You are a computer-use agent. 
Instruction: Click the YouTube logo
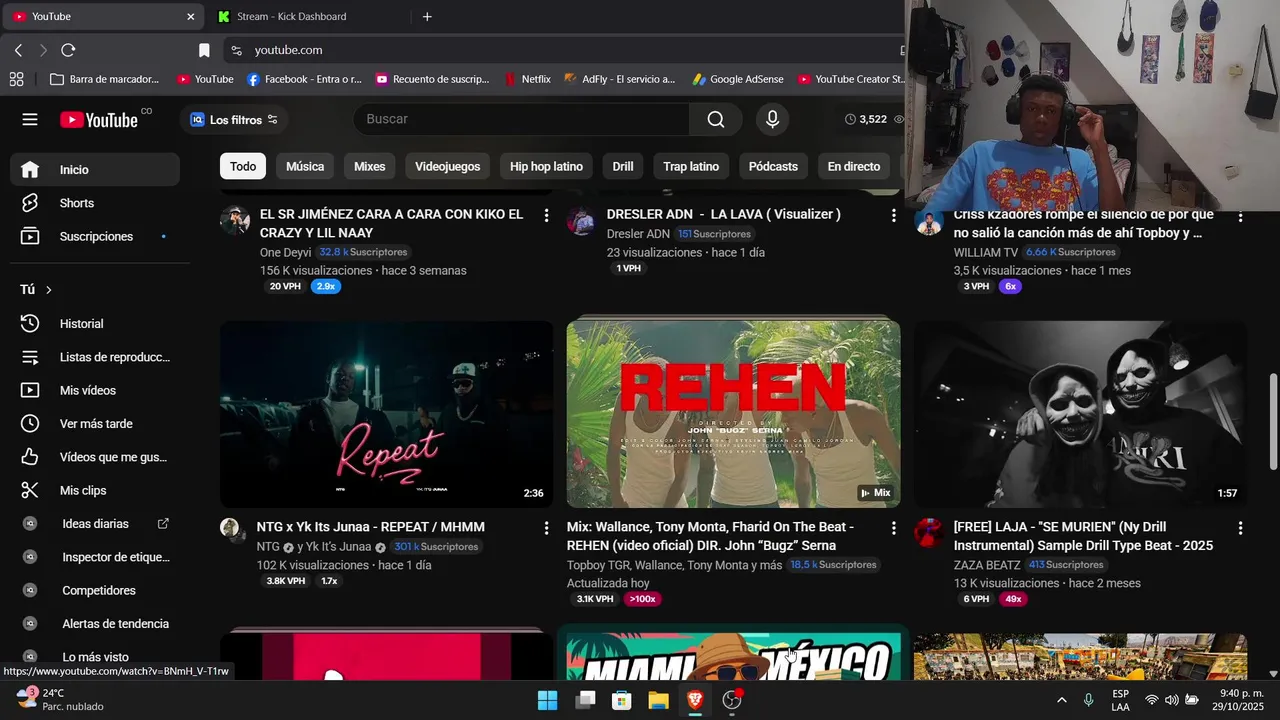(x=99, y=120)
